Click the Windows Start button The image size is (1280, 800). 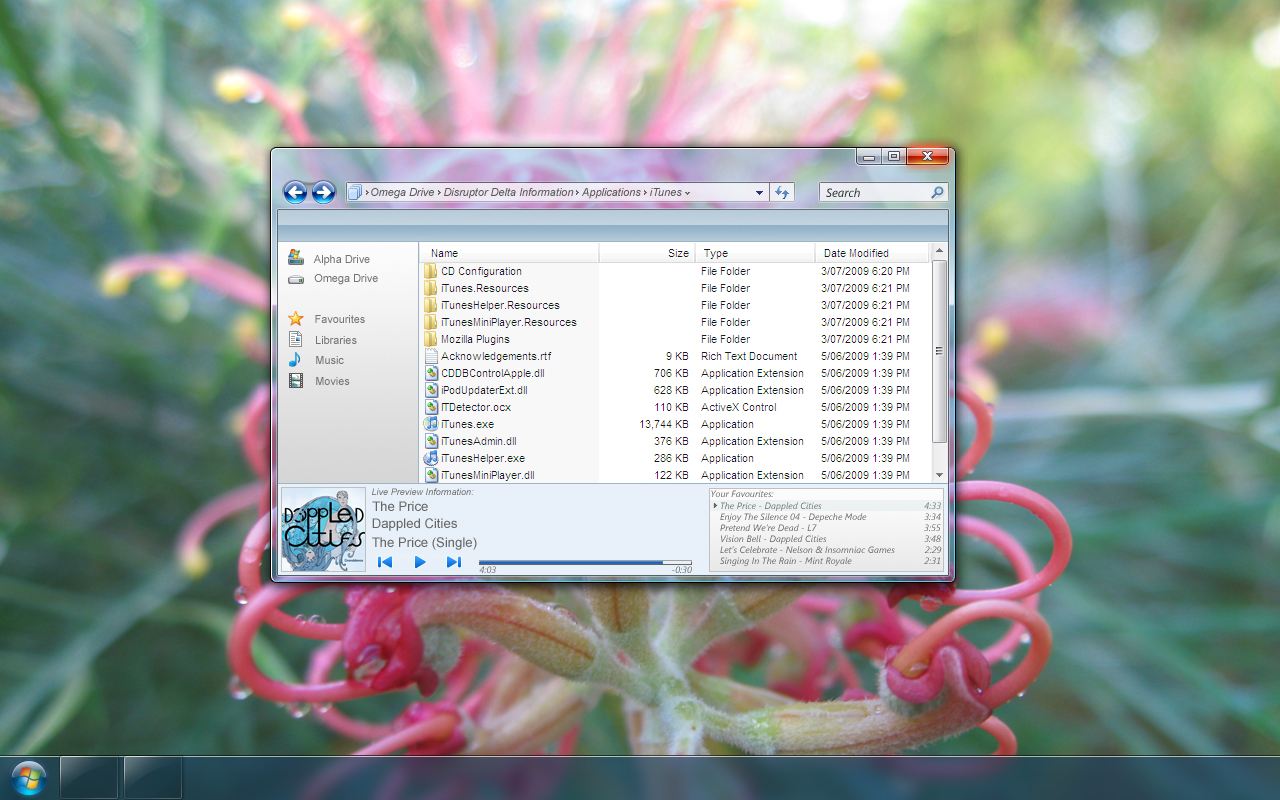[x=30, y=777]
